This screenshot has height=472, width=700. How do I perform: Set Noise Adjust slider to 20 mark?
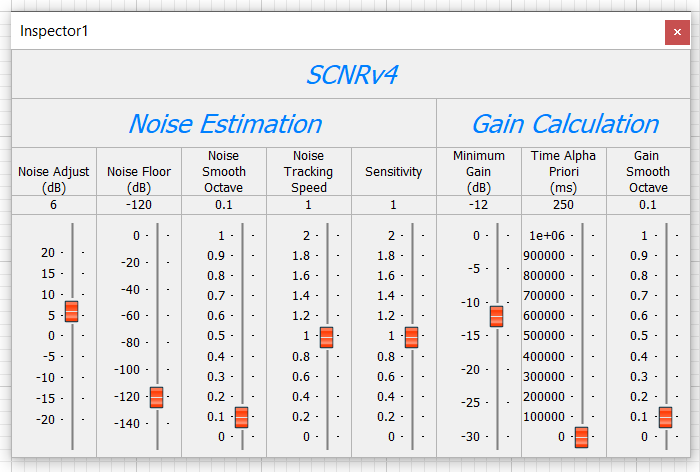click(x=71, y=253)
